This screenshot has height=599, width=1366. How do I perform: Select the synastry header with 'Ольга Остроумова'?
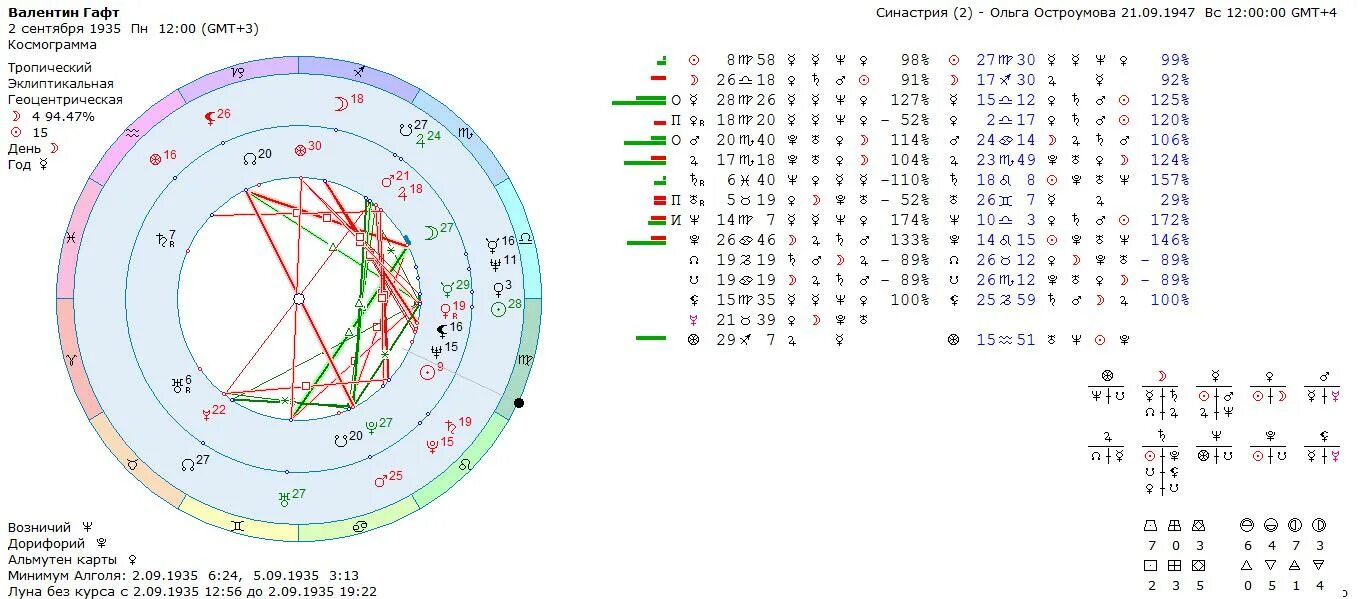click(1106, 13)
